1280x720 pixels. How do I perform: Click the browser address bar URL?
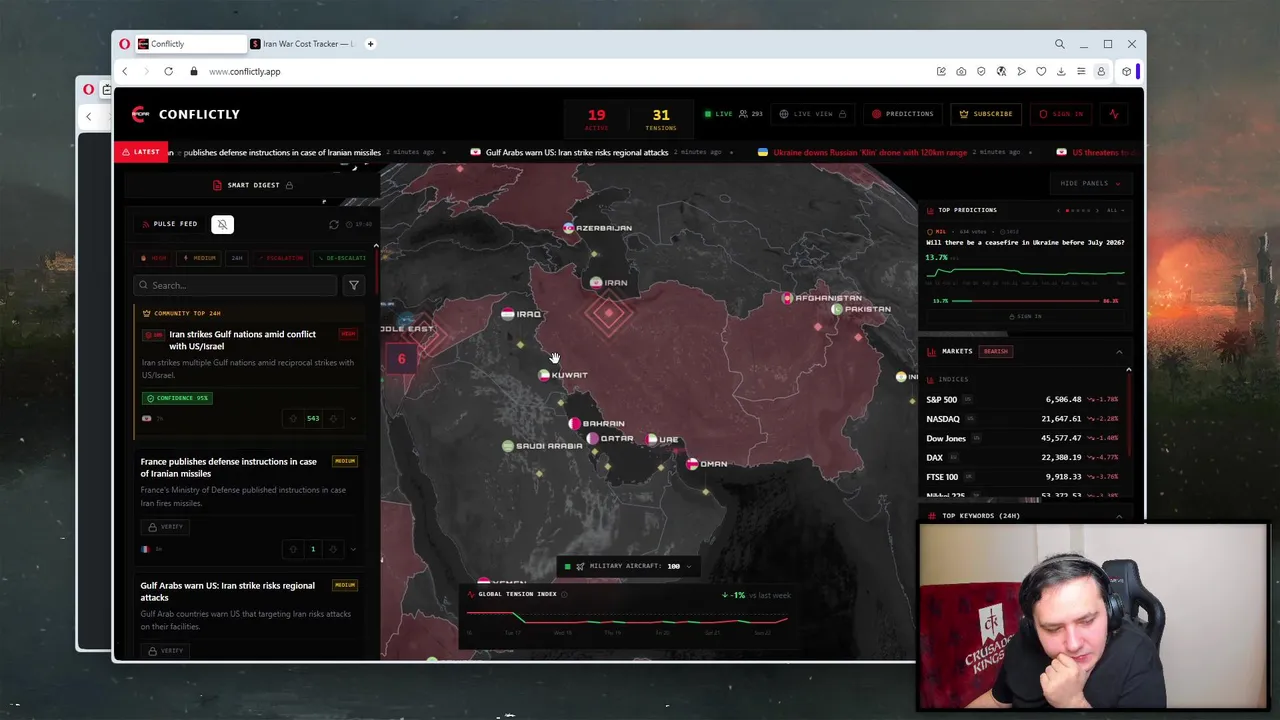(x=244, y=72)
